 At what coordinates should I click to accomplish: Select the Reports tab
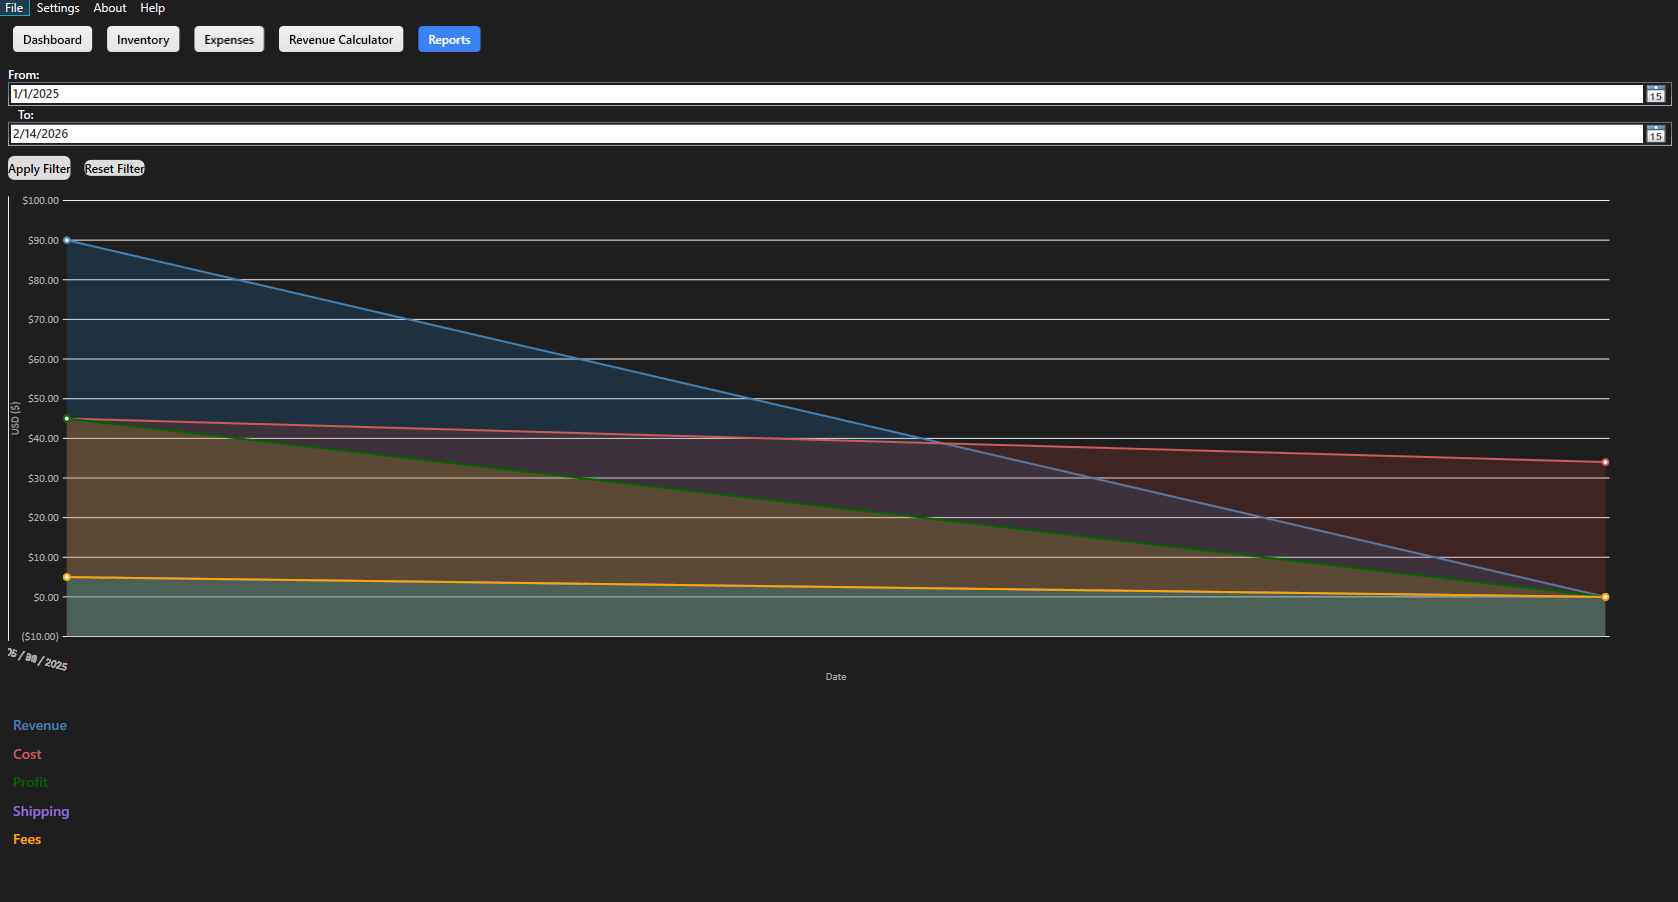pos(449,40)
